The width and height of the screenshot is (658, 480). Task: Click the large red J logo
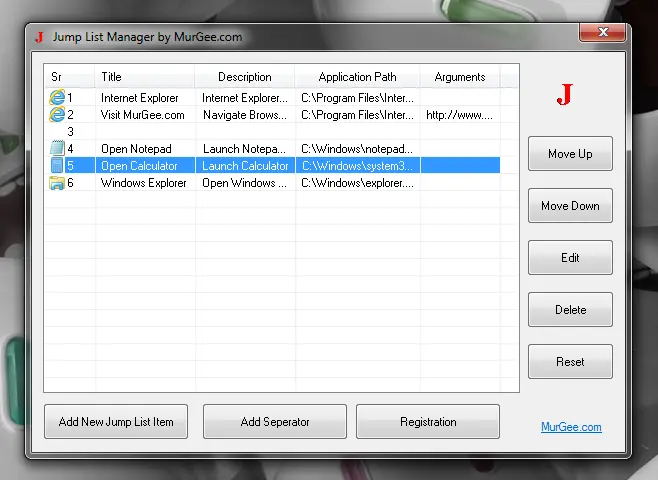565,95
